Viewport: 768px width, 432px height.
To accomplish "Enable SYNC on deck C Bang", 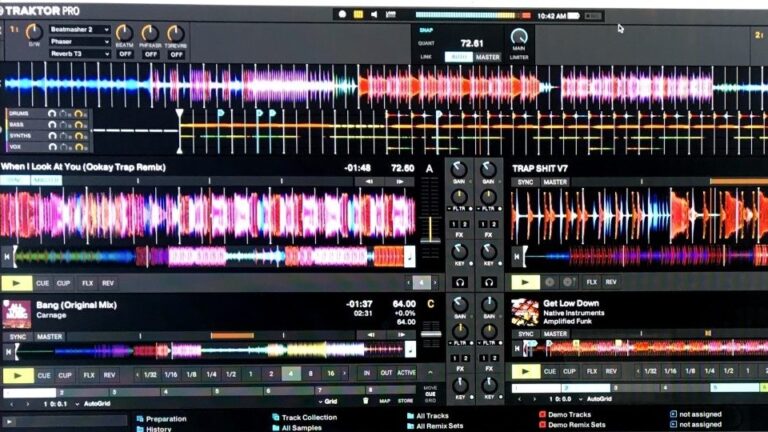I will pos(18,337).
